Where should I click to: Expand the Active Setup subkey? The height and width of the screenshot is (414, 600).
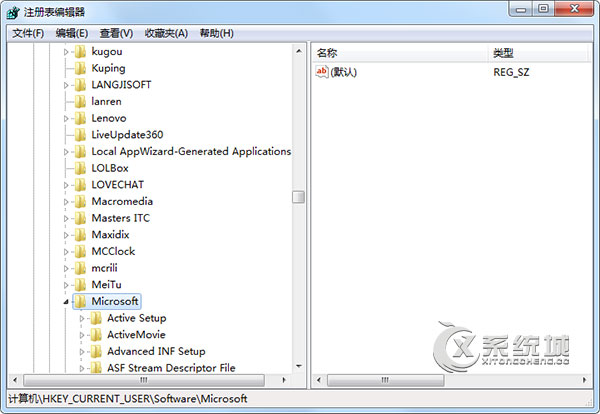pos(82,318)
